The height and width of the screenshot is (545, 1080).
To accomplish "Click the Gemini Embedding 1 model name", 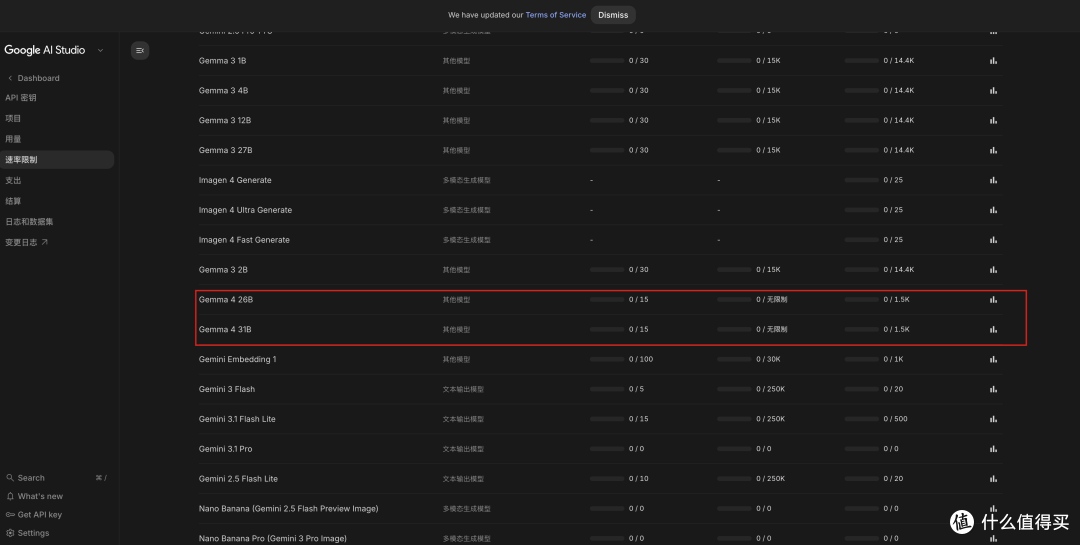I will coord(238,359).
